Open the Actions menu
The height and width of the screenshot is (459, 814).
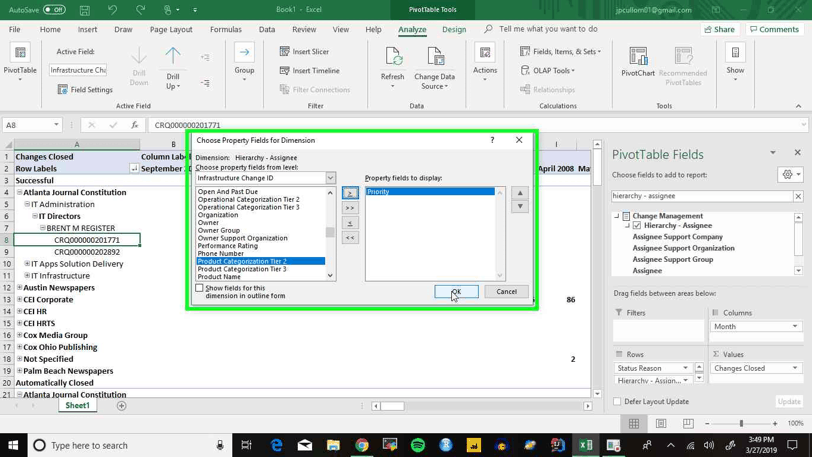(485, 63)
